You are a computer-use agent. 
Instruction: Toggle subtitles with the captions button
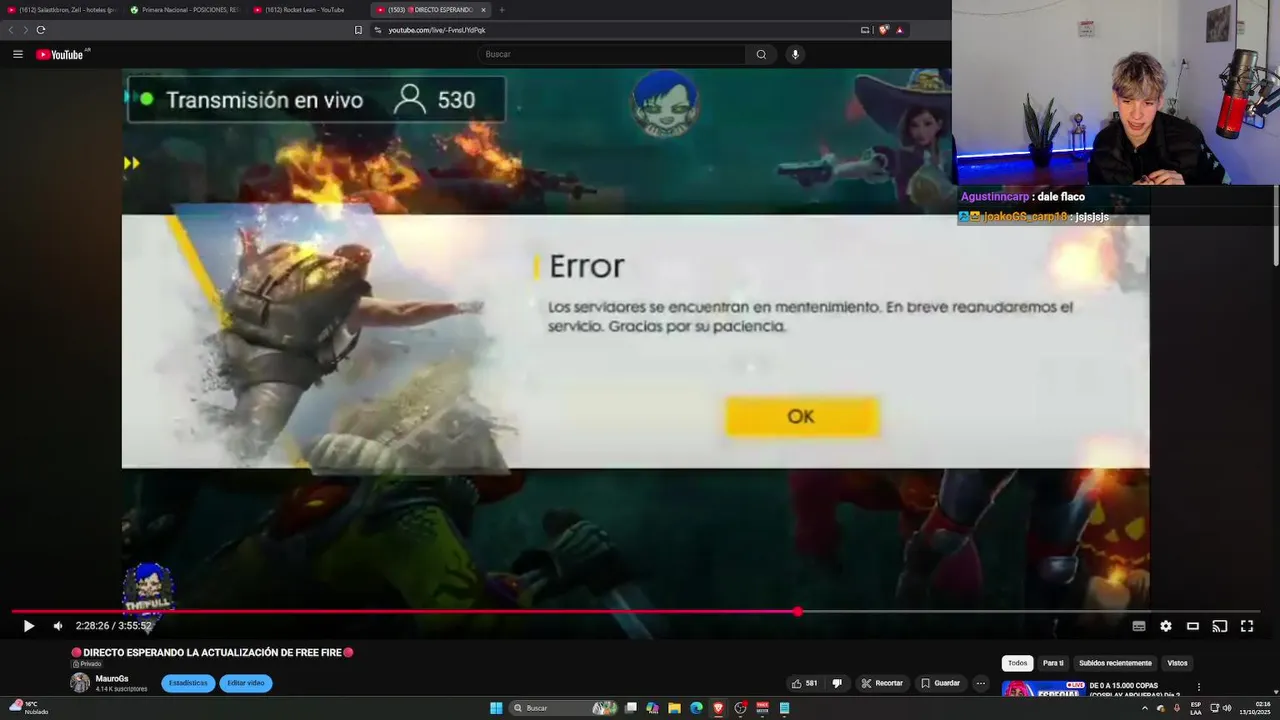coord(1139,626)
